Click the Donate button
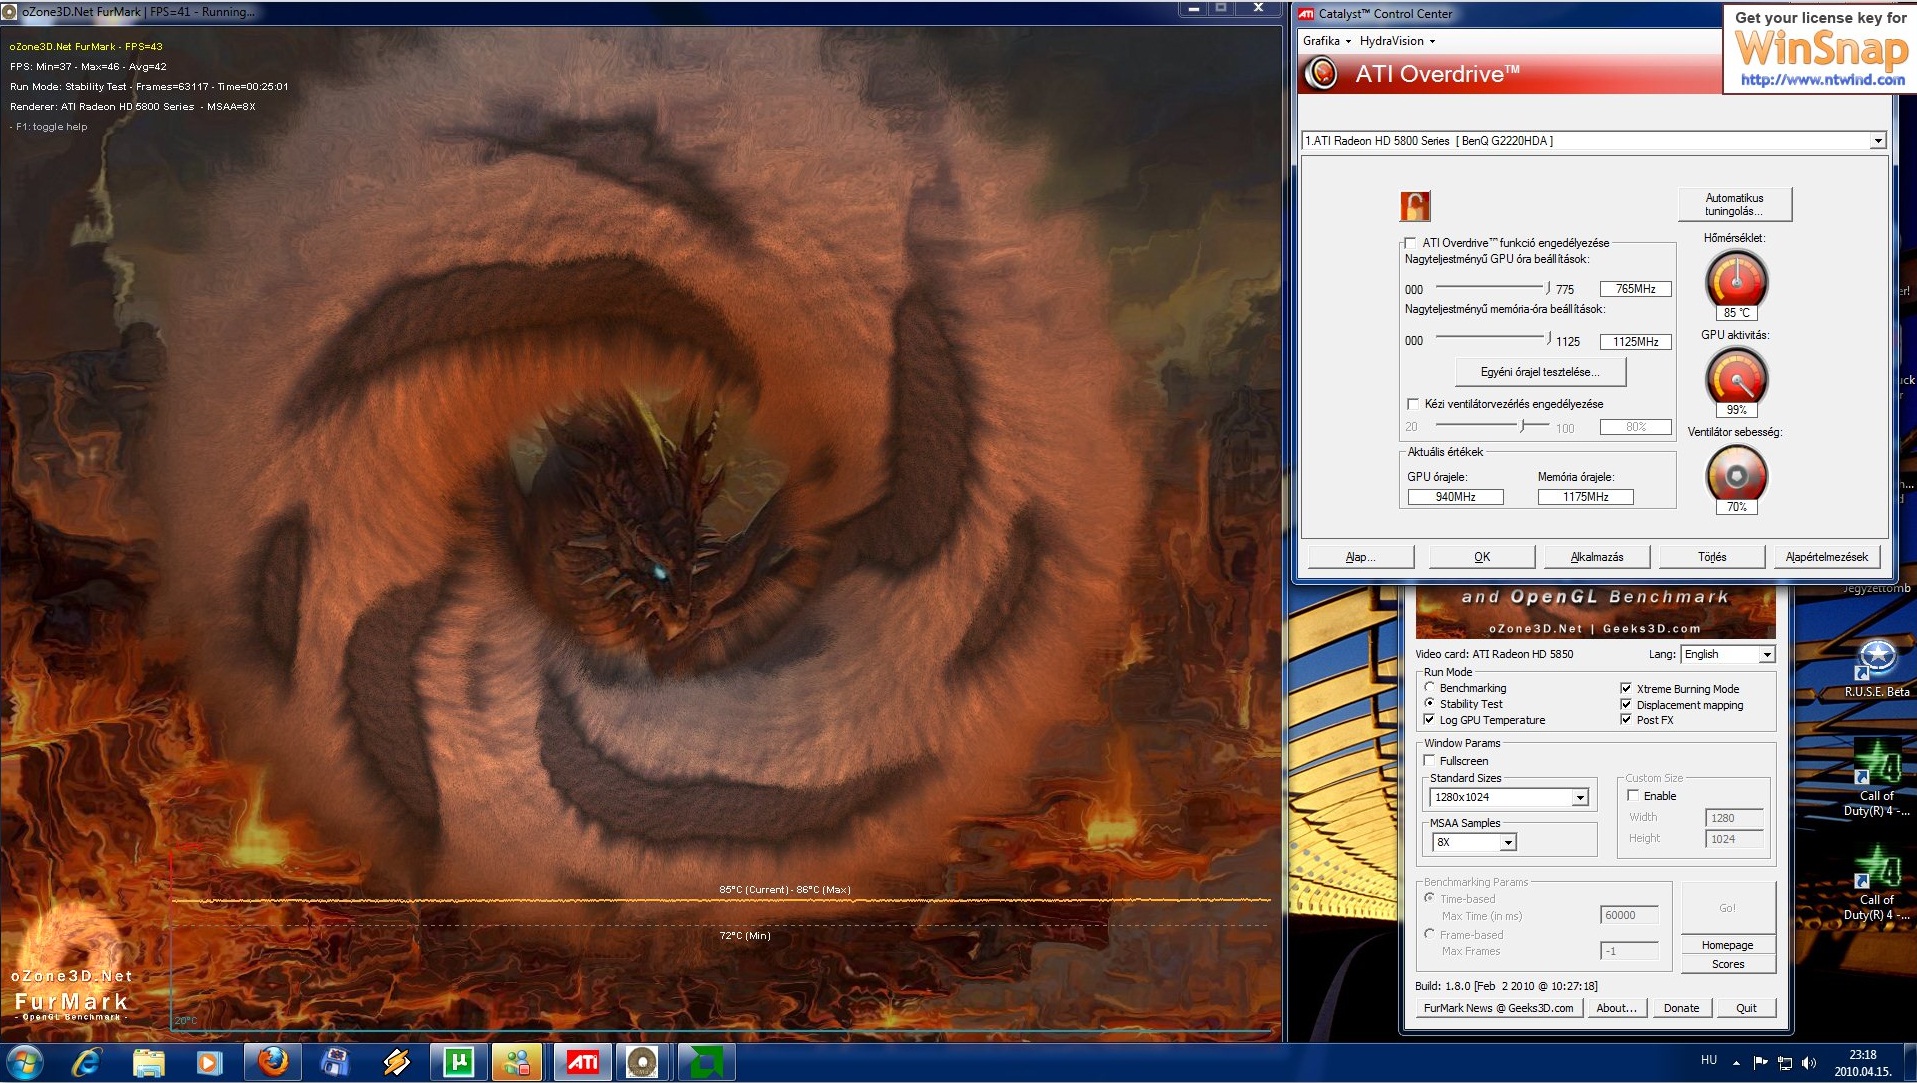This screenshot has height=1083, width=1917. [1681, 1008]
